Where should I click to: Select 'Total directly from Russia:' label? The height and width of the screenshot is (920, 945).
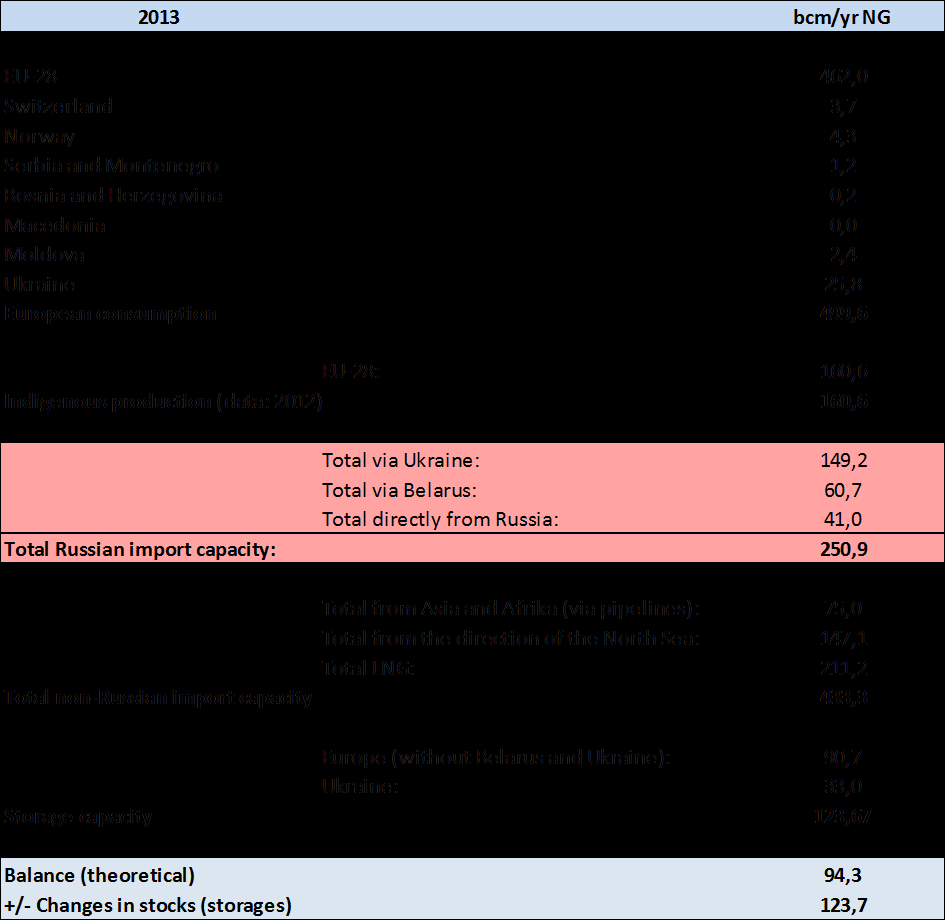pyautogui.click(x=440, y=519)
